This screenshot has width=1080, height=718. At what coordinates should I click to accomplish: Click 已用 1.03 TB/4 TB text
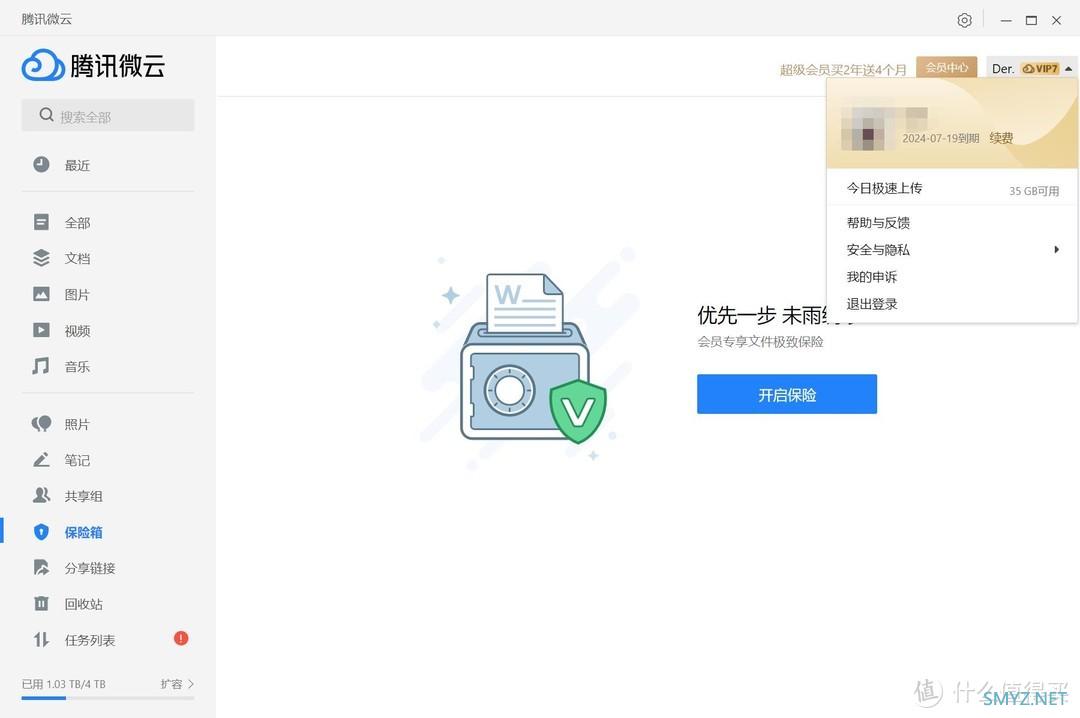(63, 684)
